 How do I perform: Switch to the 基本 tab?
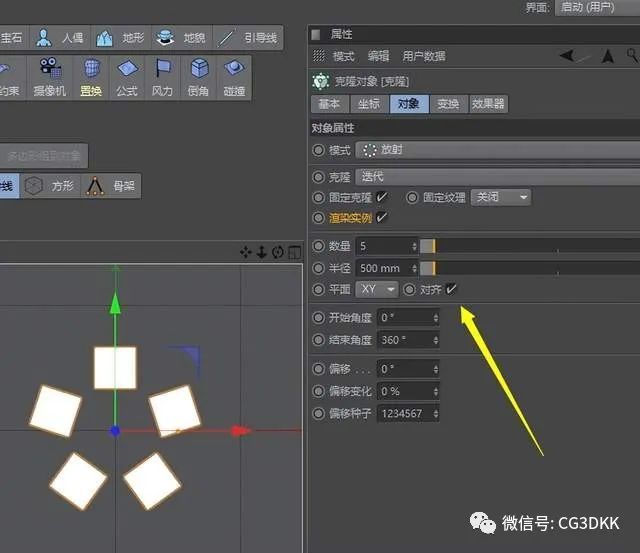tap(330, 104)
